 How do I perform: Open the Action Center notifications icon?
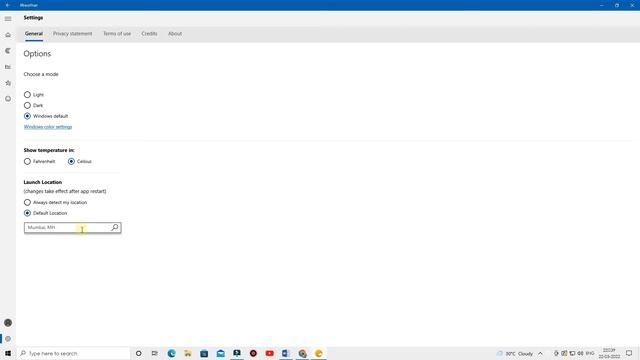pos(629,353)
